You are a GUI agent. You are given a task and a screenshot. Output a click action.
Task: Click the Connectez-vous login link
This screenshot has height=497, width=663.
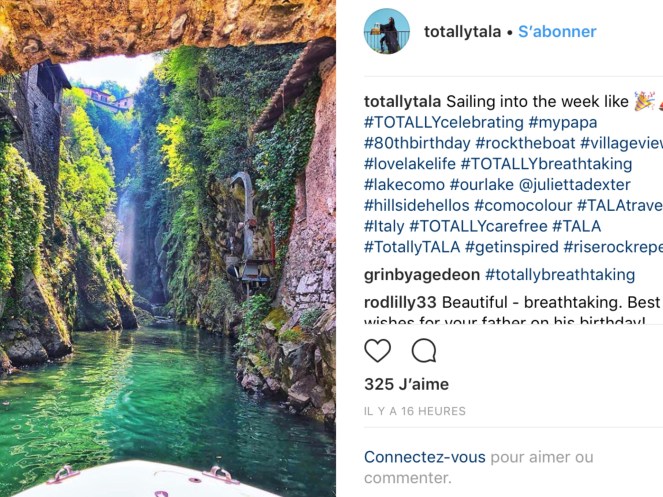coord(424,457)
